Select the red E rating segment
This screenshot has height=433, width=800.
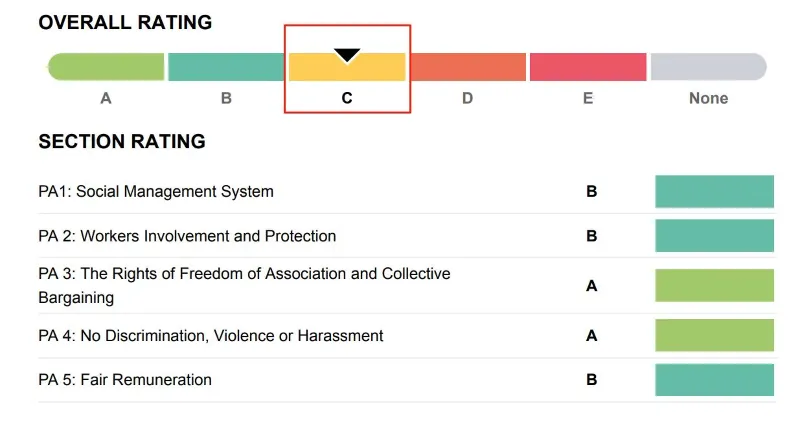(x=587, y=67)
